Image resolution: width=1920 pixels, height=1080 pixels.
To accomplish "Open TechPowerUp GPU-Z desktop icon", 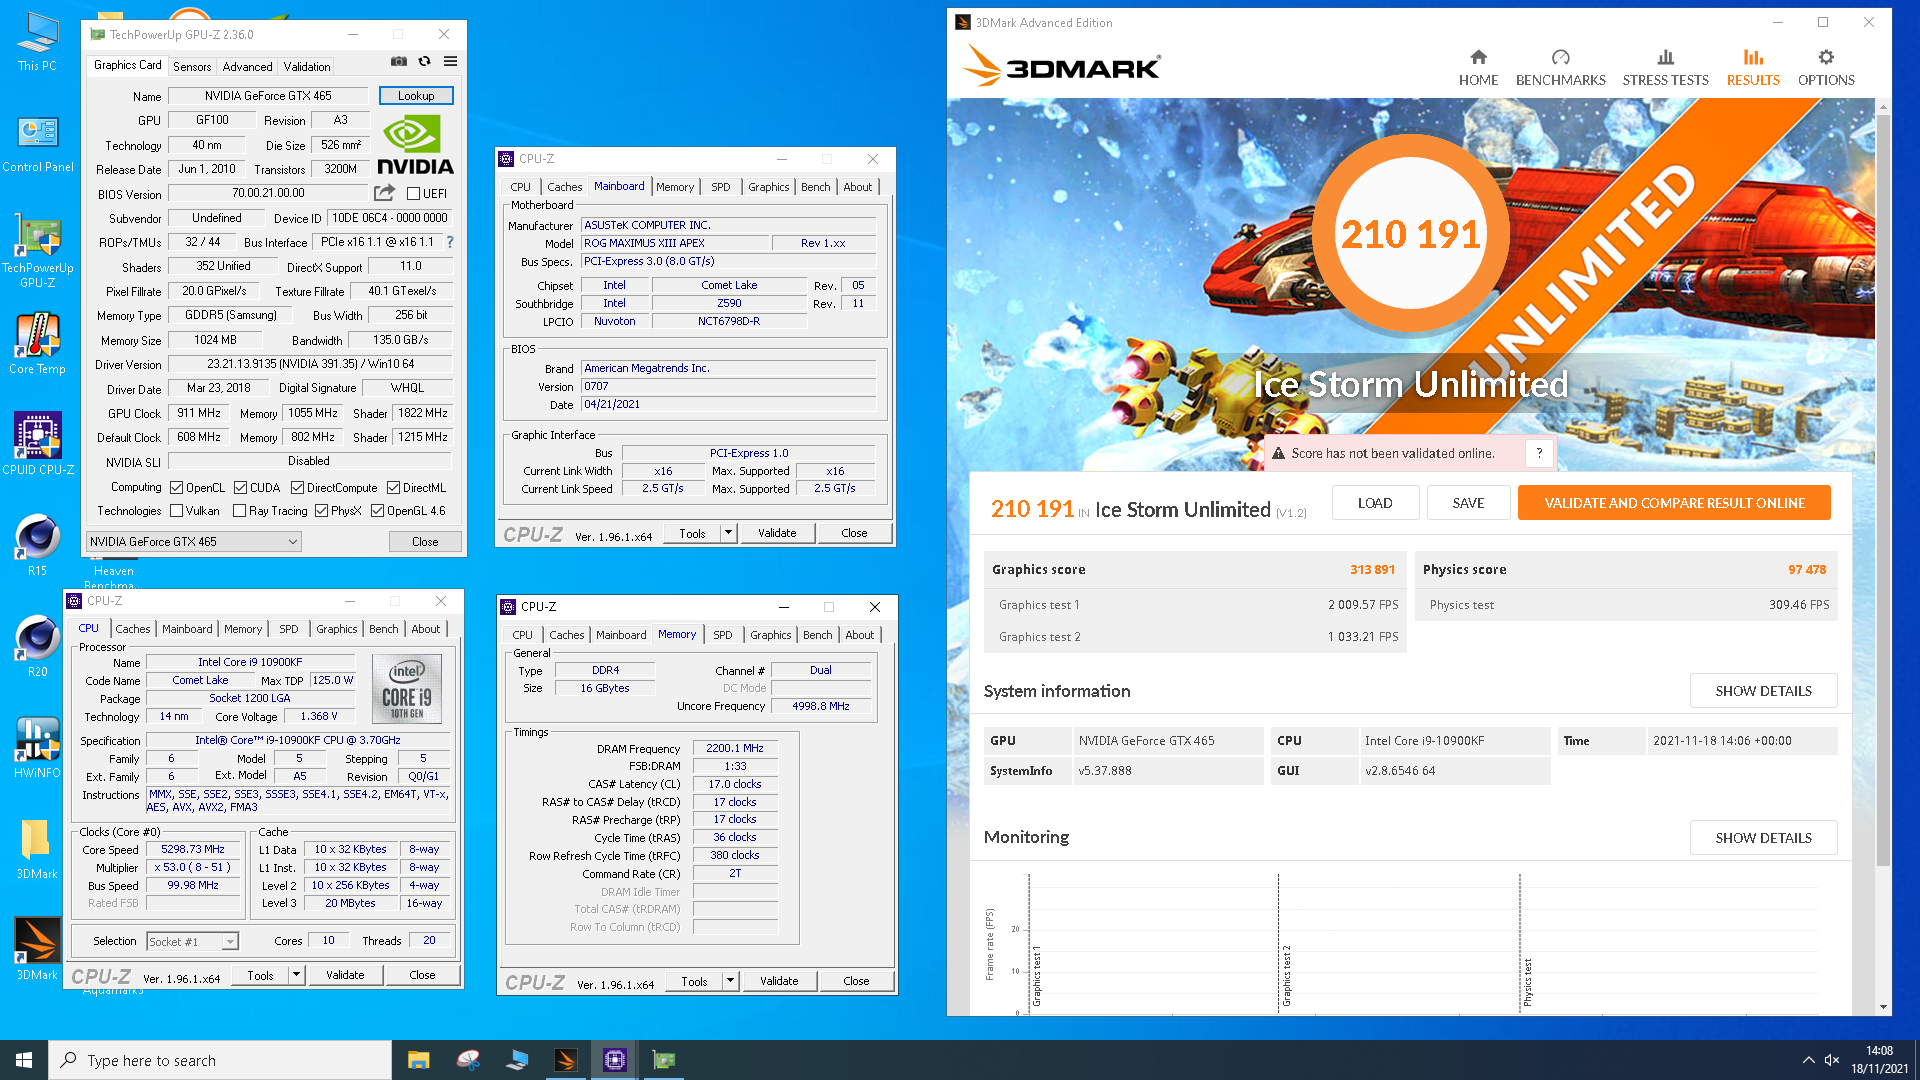I will 38,252.
